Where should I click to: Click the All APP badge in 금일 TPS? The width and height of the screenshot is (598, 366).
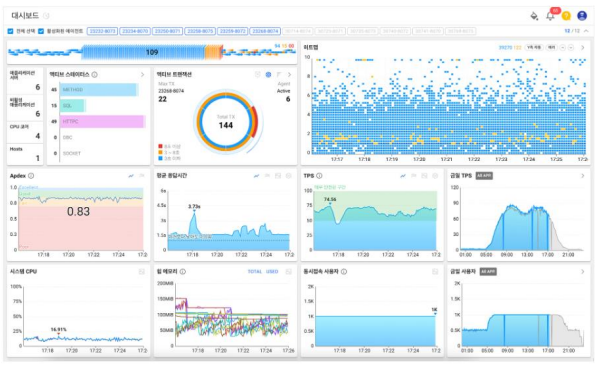tap(484, 176)
